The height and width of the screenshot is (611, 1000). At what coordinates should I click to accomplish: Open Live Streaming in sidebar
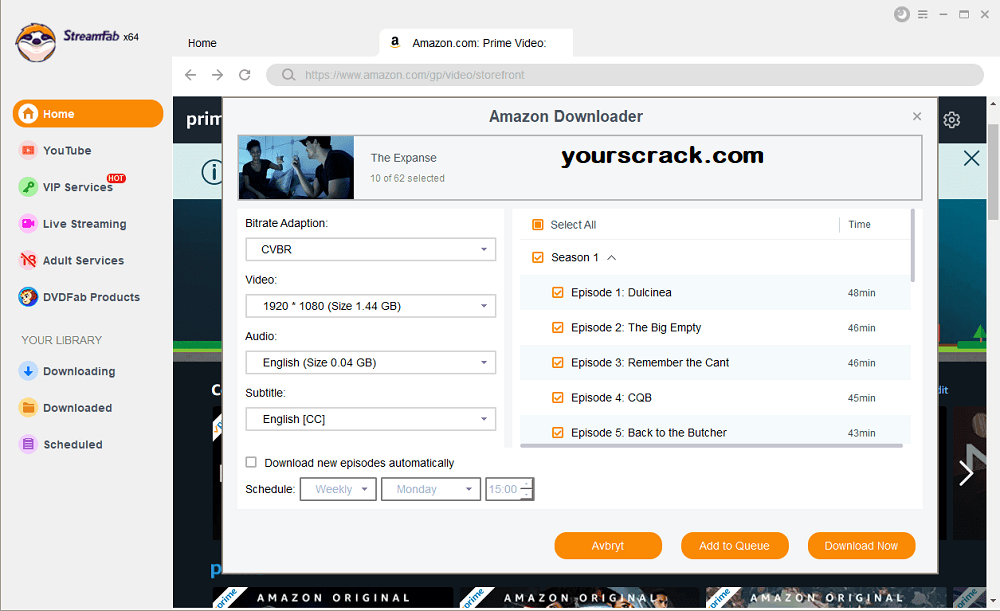[x=85, y=224]
